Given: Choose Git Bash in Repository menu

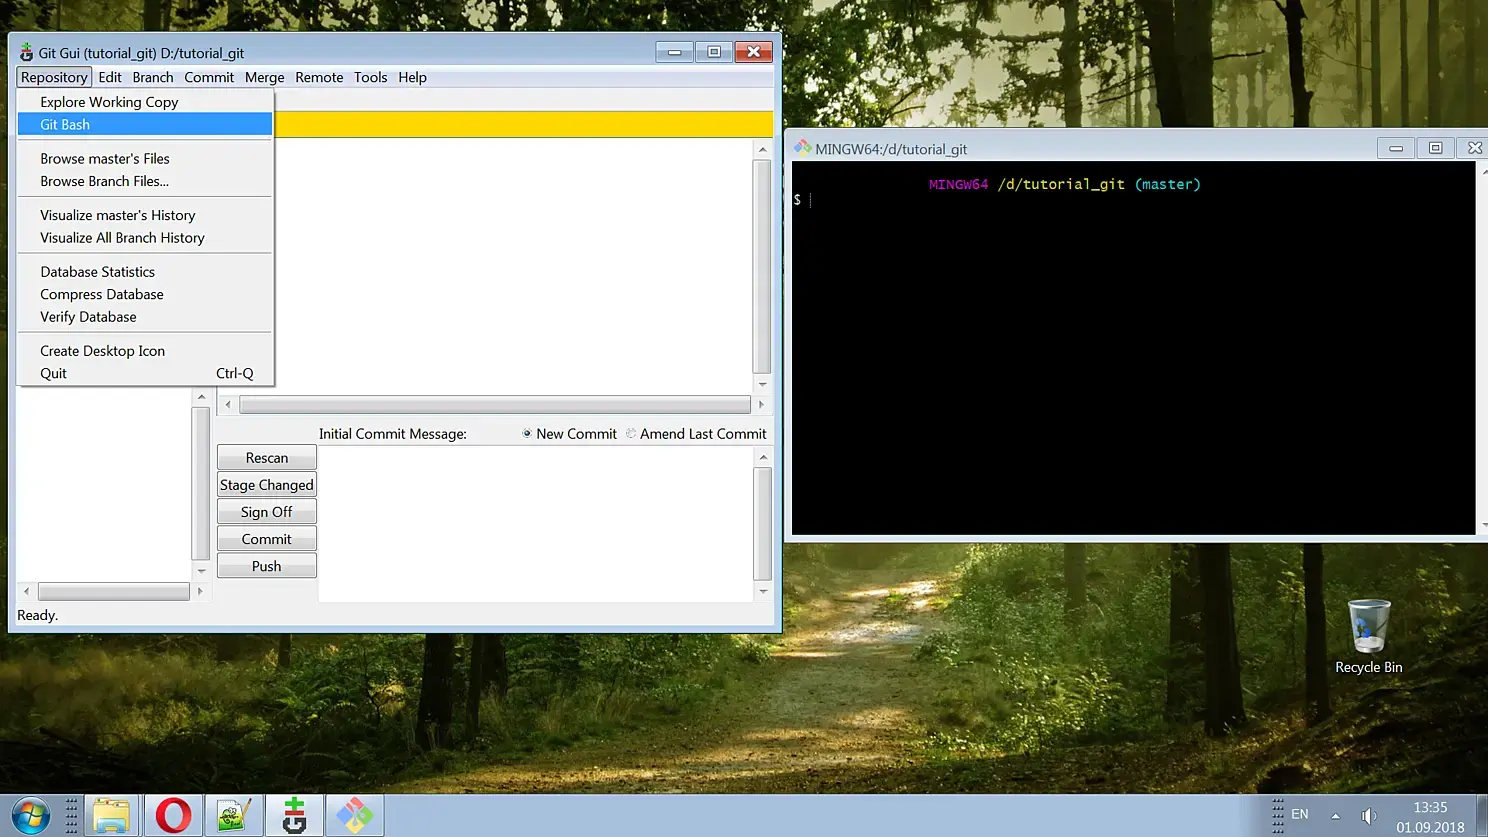Looking at the screenshot, I should pyautogui.click(x=145, y=124).
